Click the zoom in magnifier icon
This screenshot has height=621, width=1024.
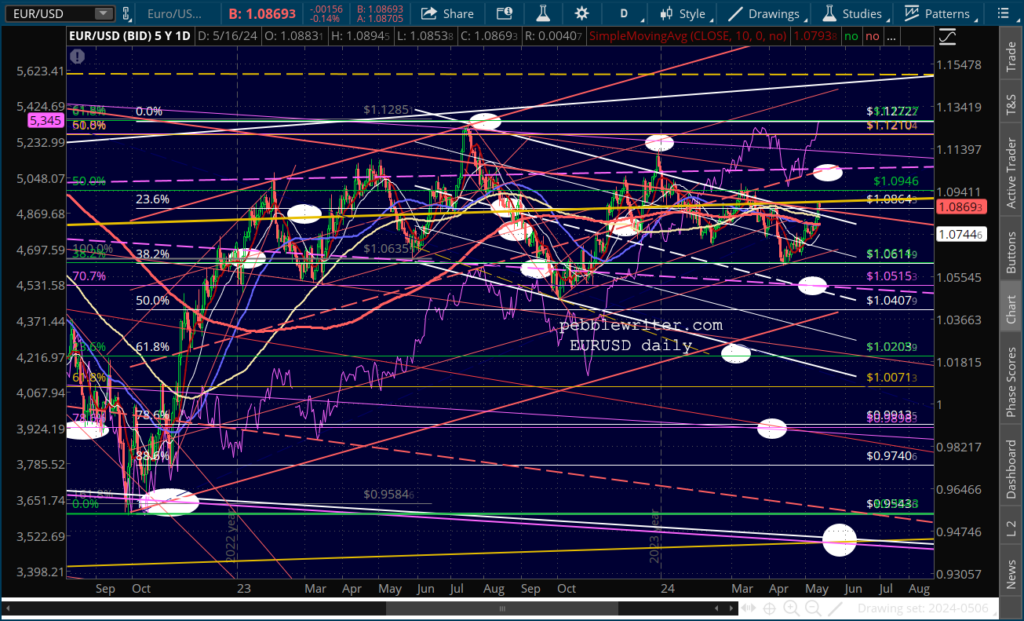pyautogui.click(x=791, y=609)
